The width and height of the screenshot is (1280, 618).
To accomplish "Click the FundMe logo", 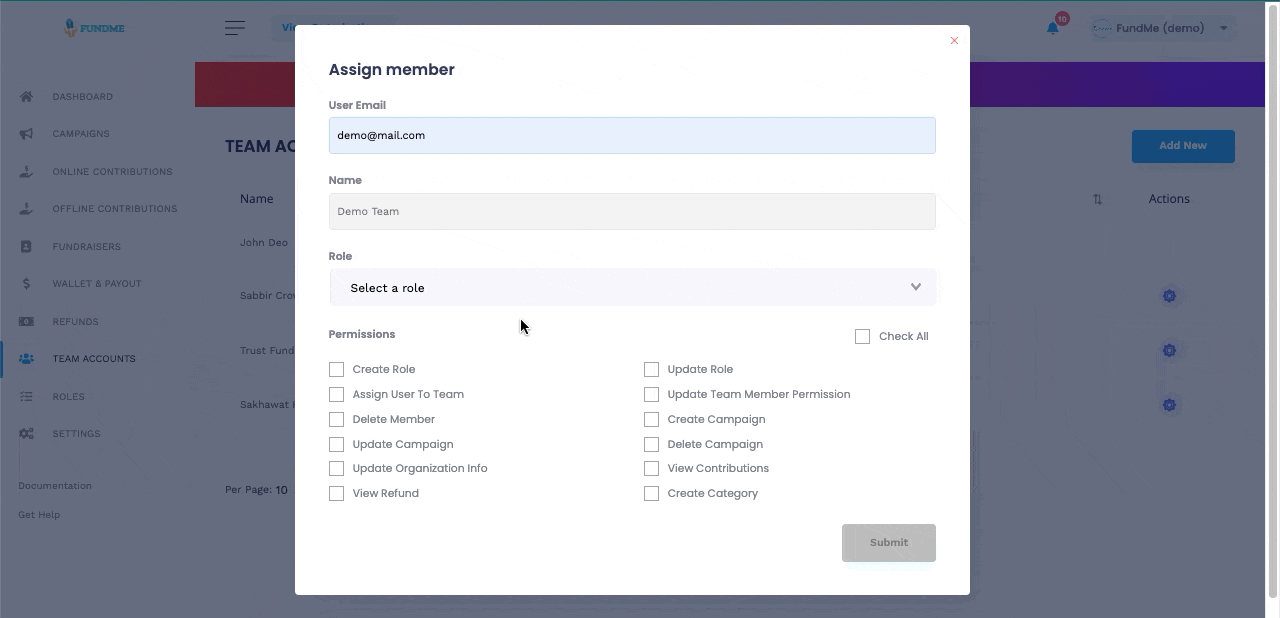I will pos(94,28).
